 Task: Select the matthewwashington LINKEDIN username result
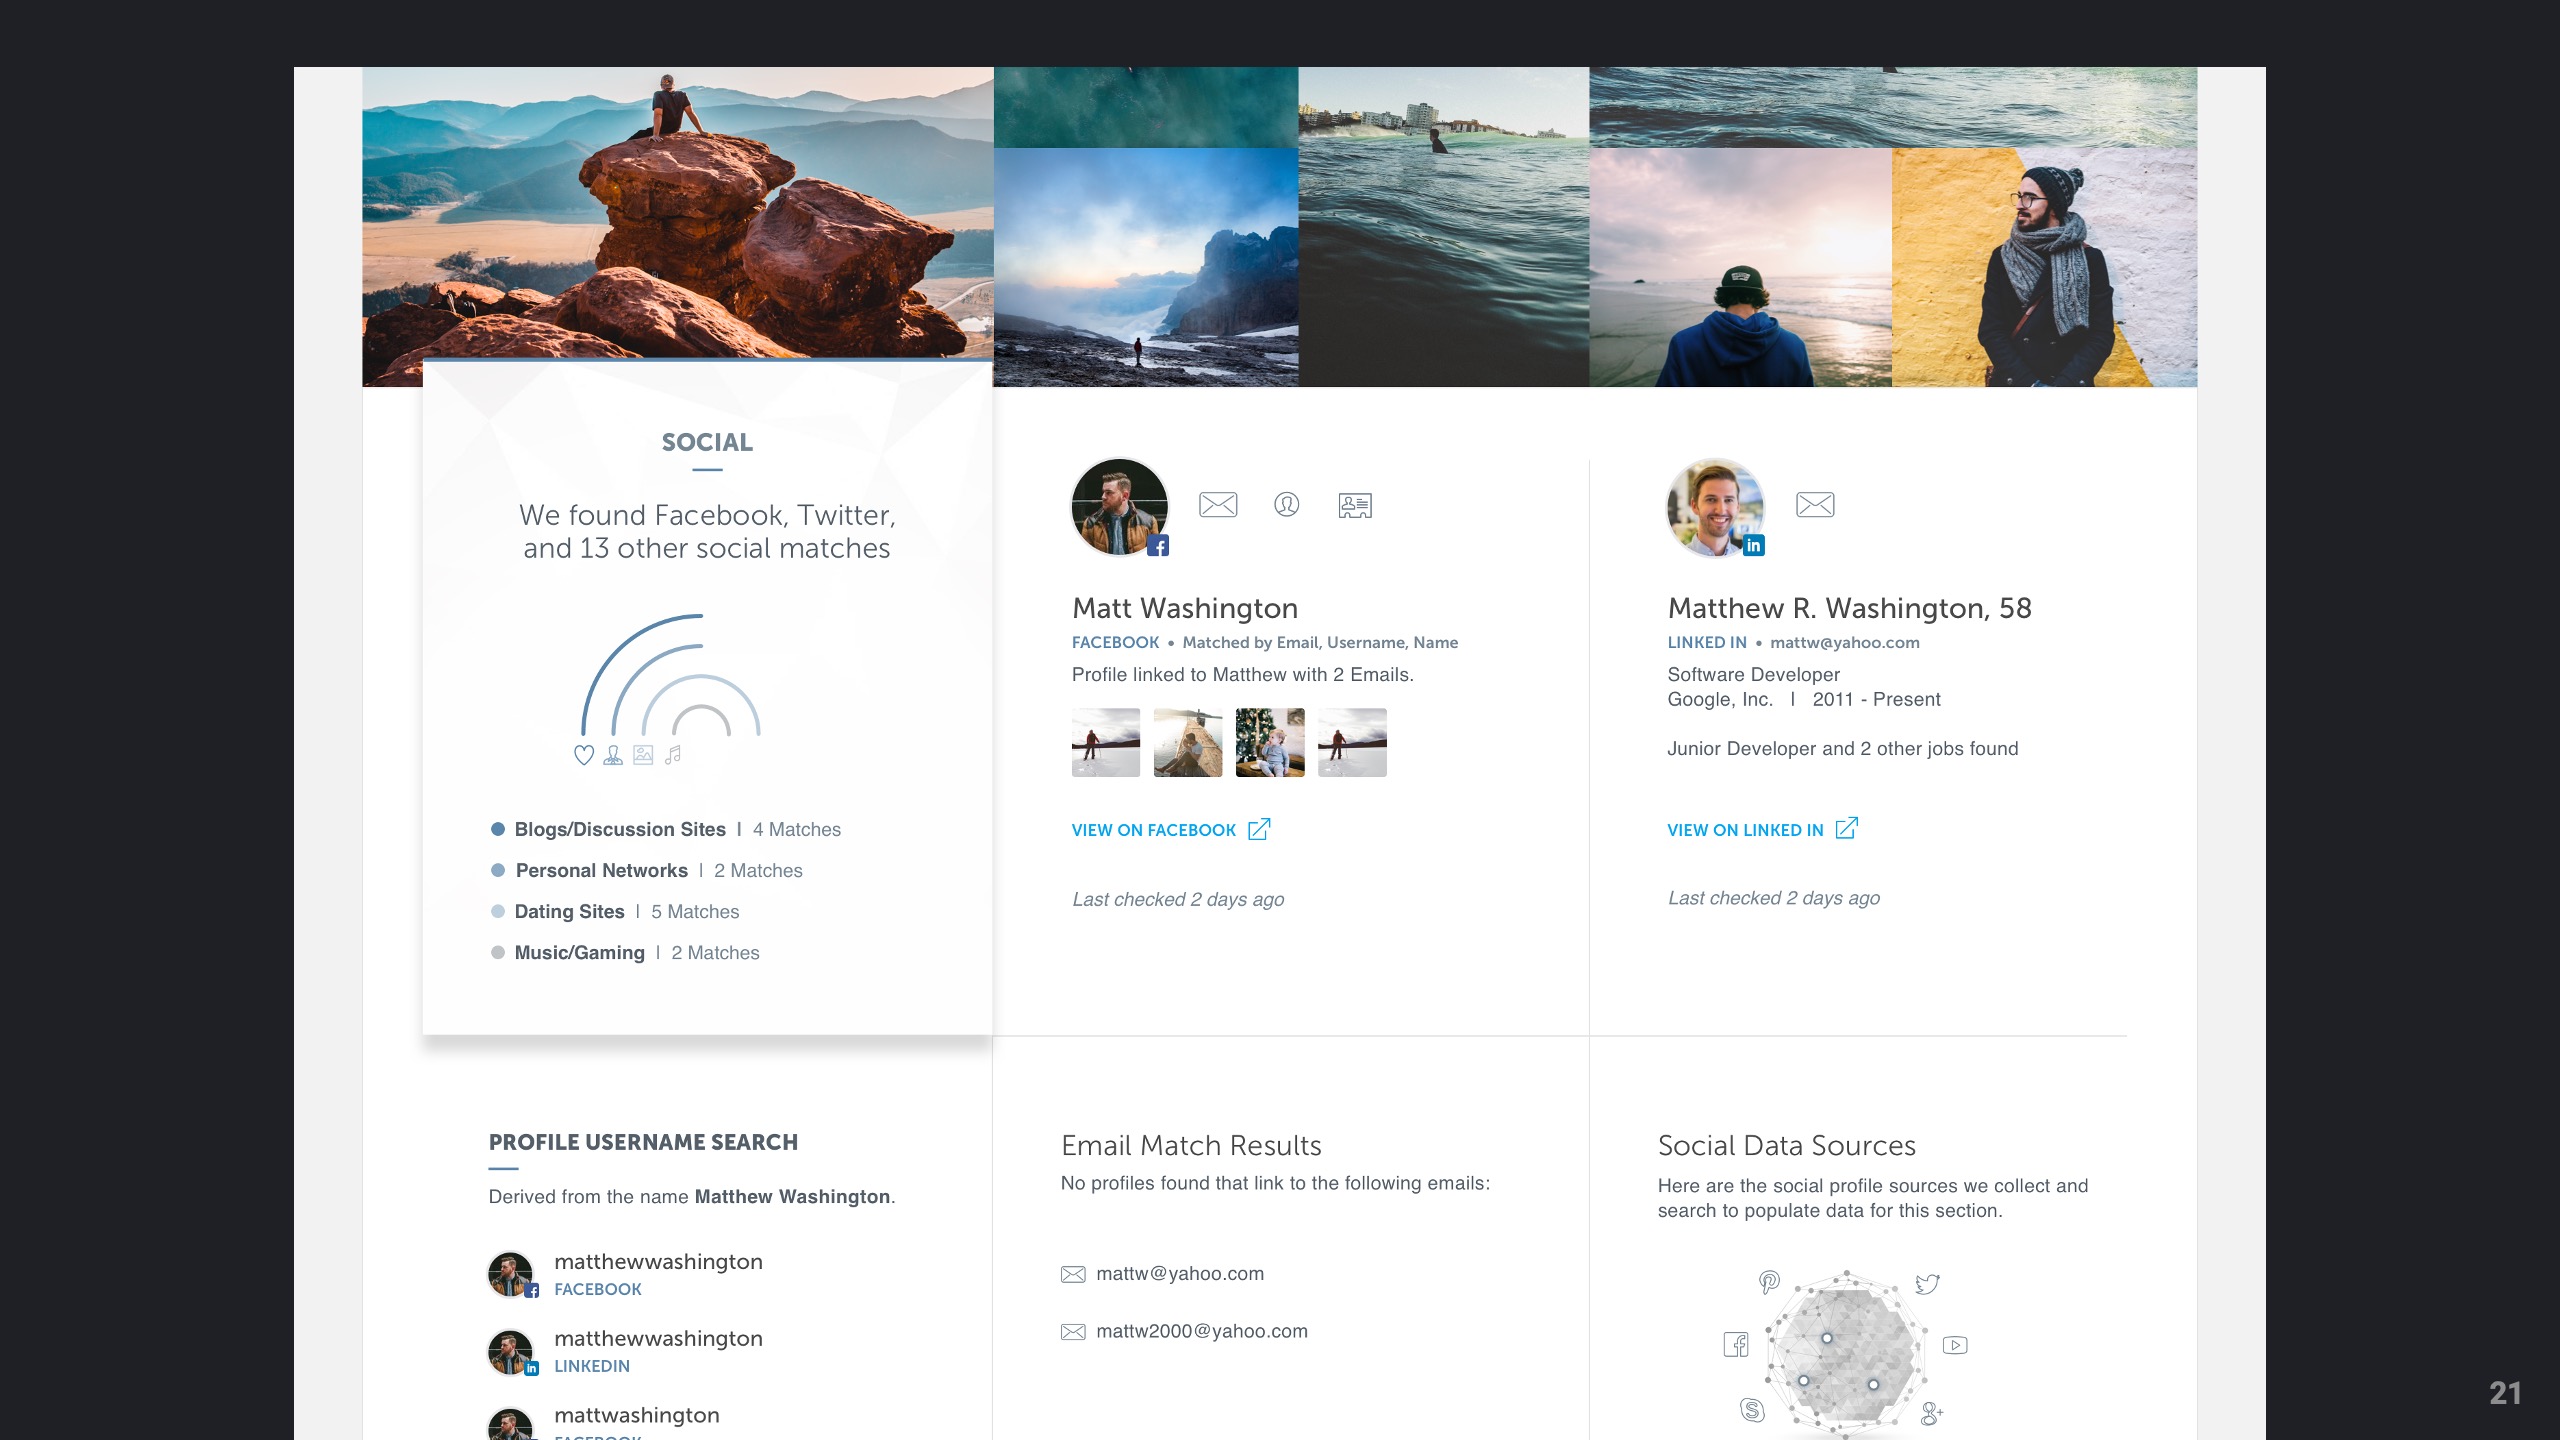625,1351
